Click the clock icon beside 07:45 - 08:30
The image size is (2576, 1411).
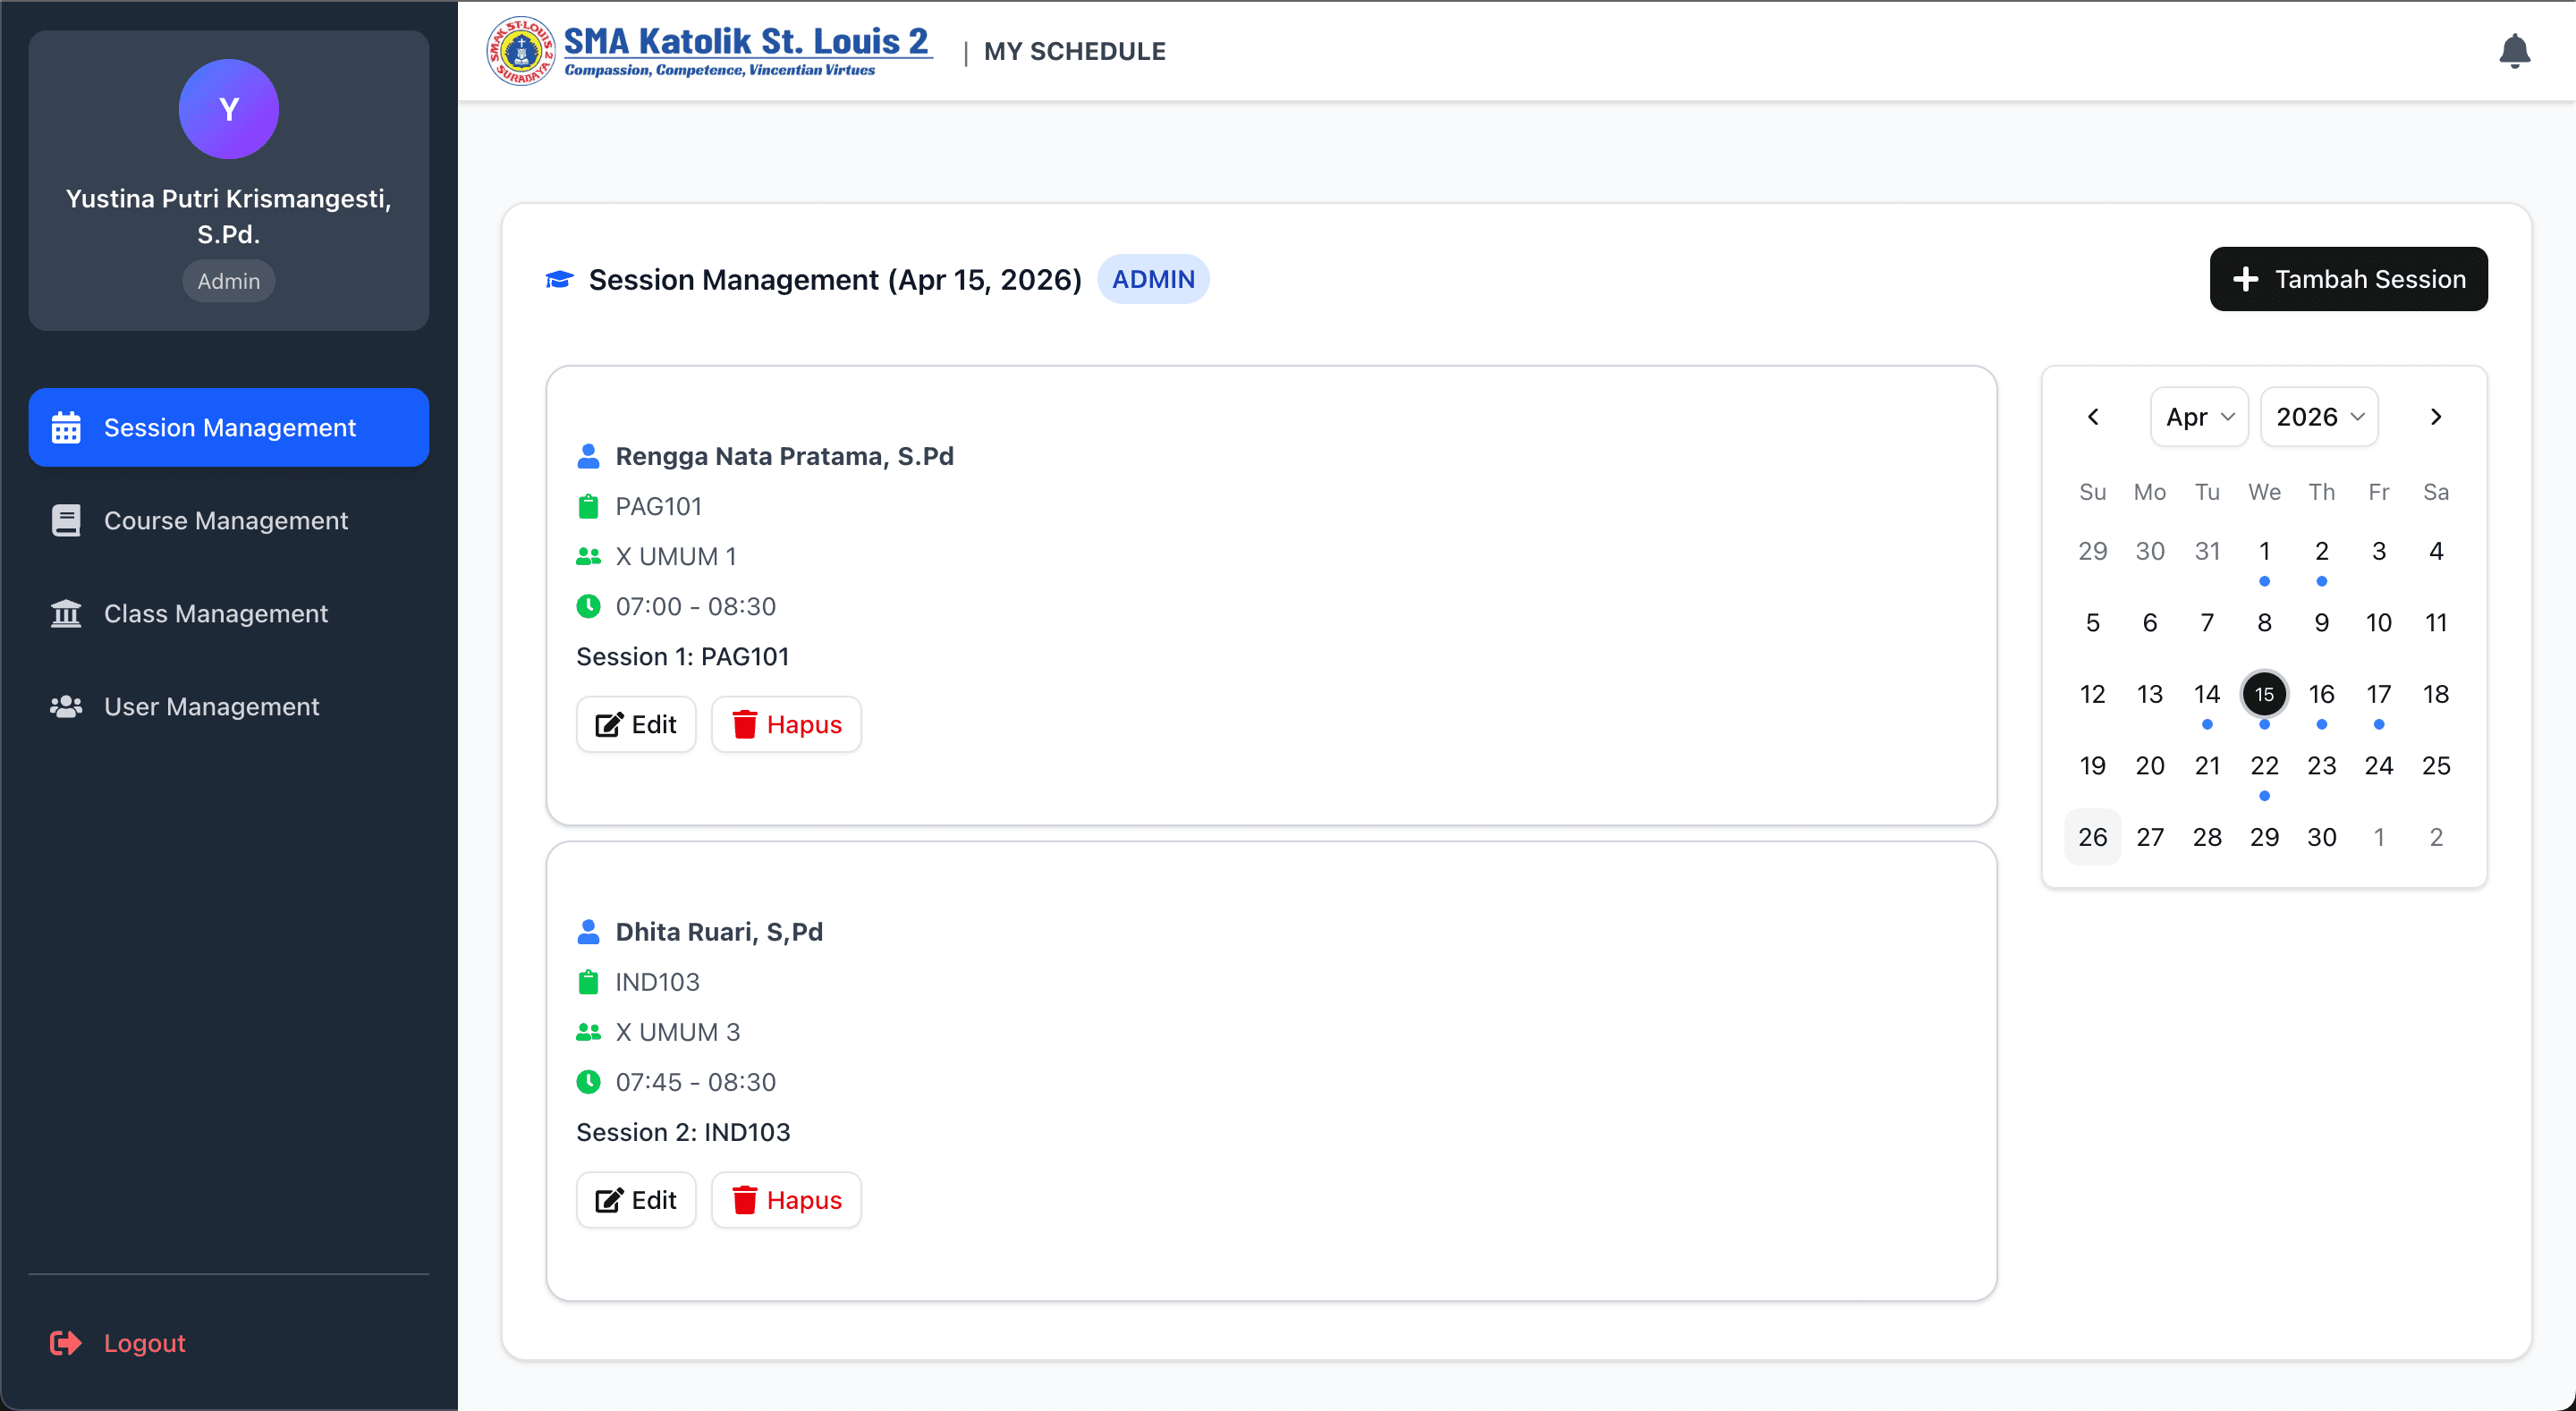pyautogui.click(x=588, y=1082)
